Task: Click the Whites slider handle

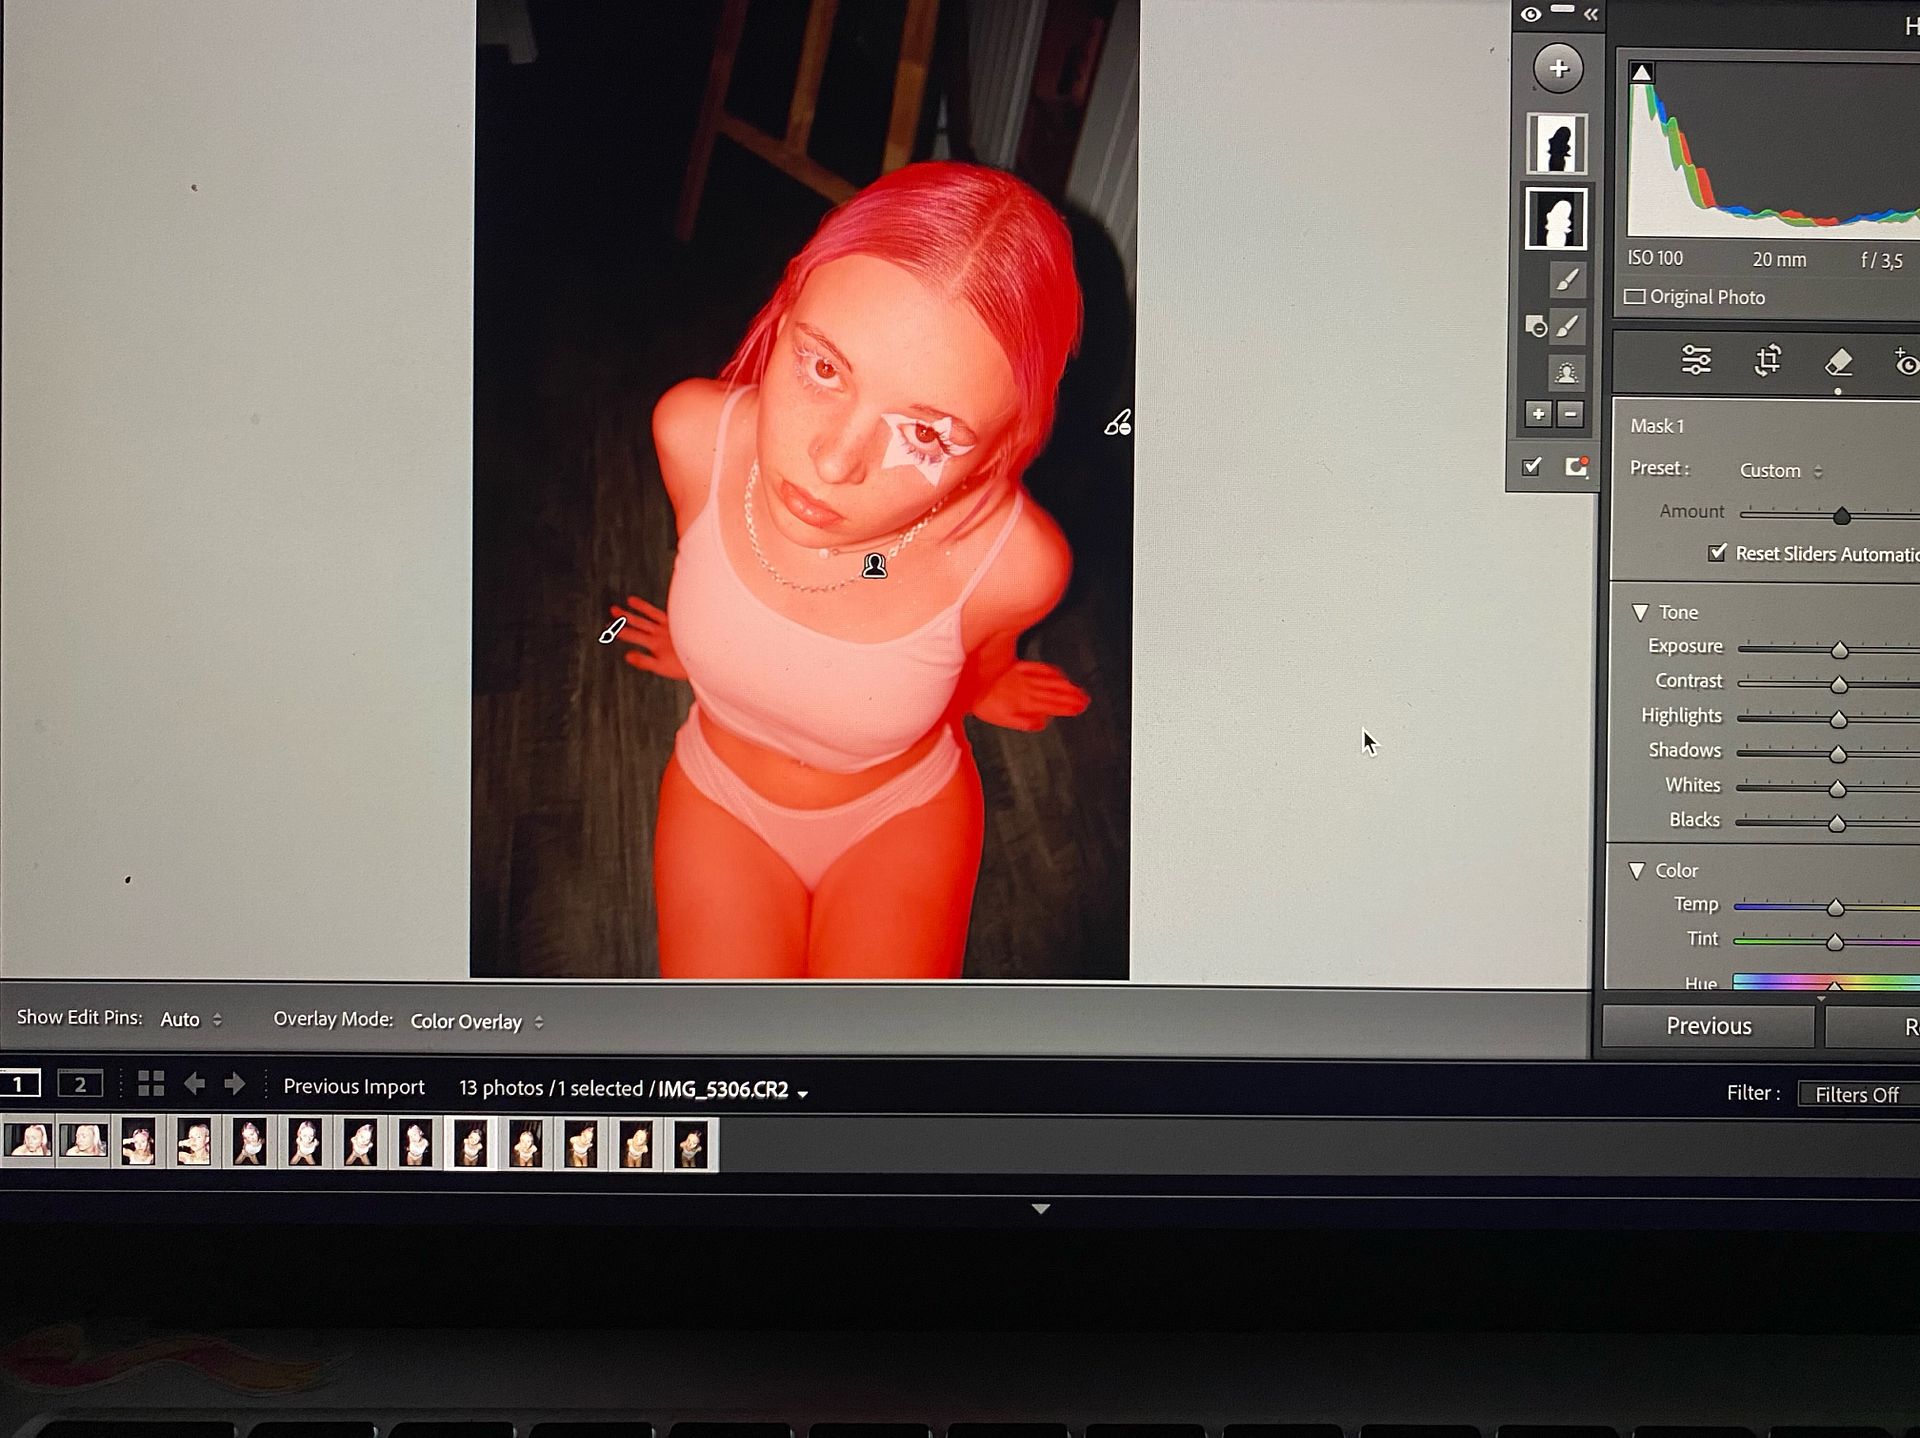Action: (x=1837, y=789)
